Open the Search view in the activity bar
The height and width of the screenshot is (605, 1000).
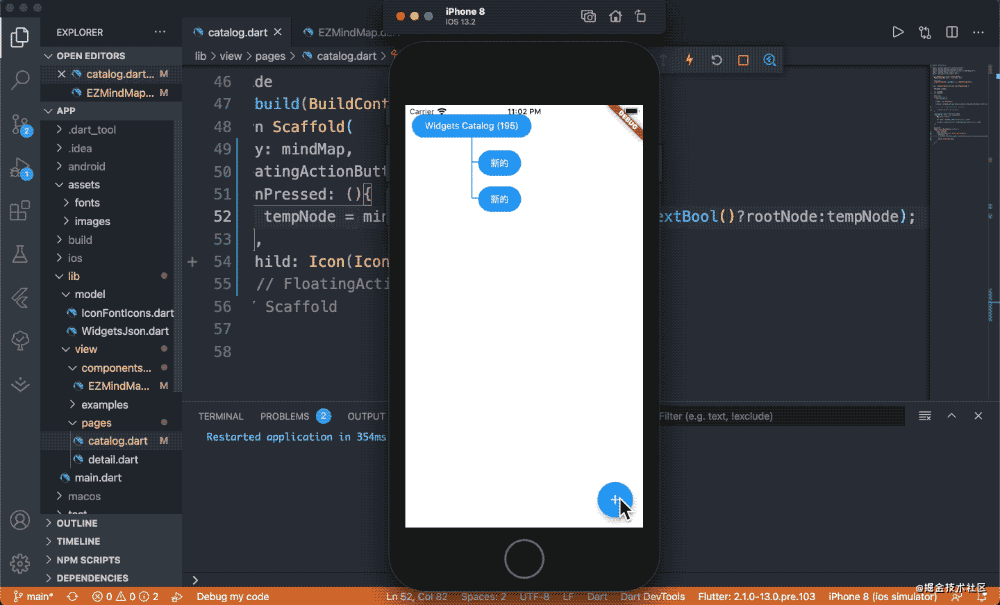[20, 80]
